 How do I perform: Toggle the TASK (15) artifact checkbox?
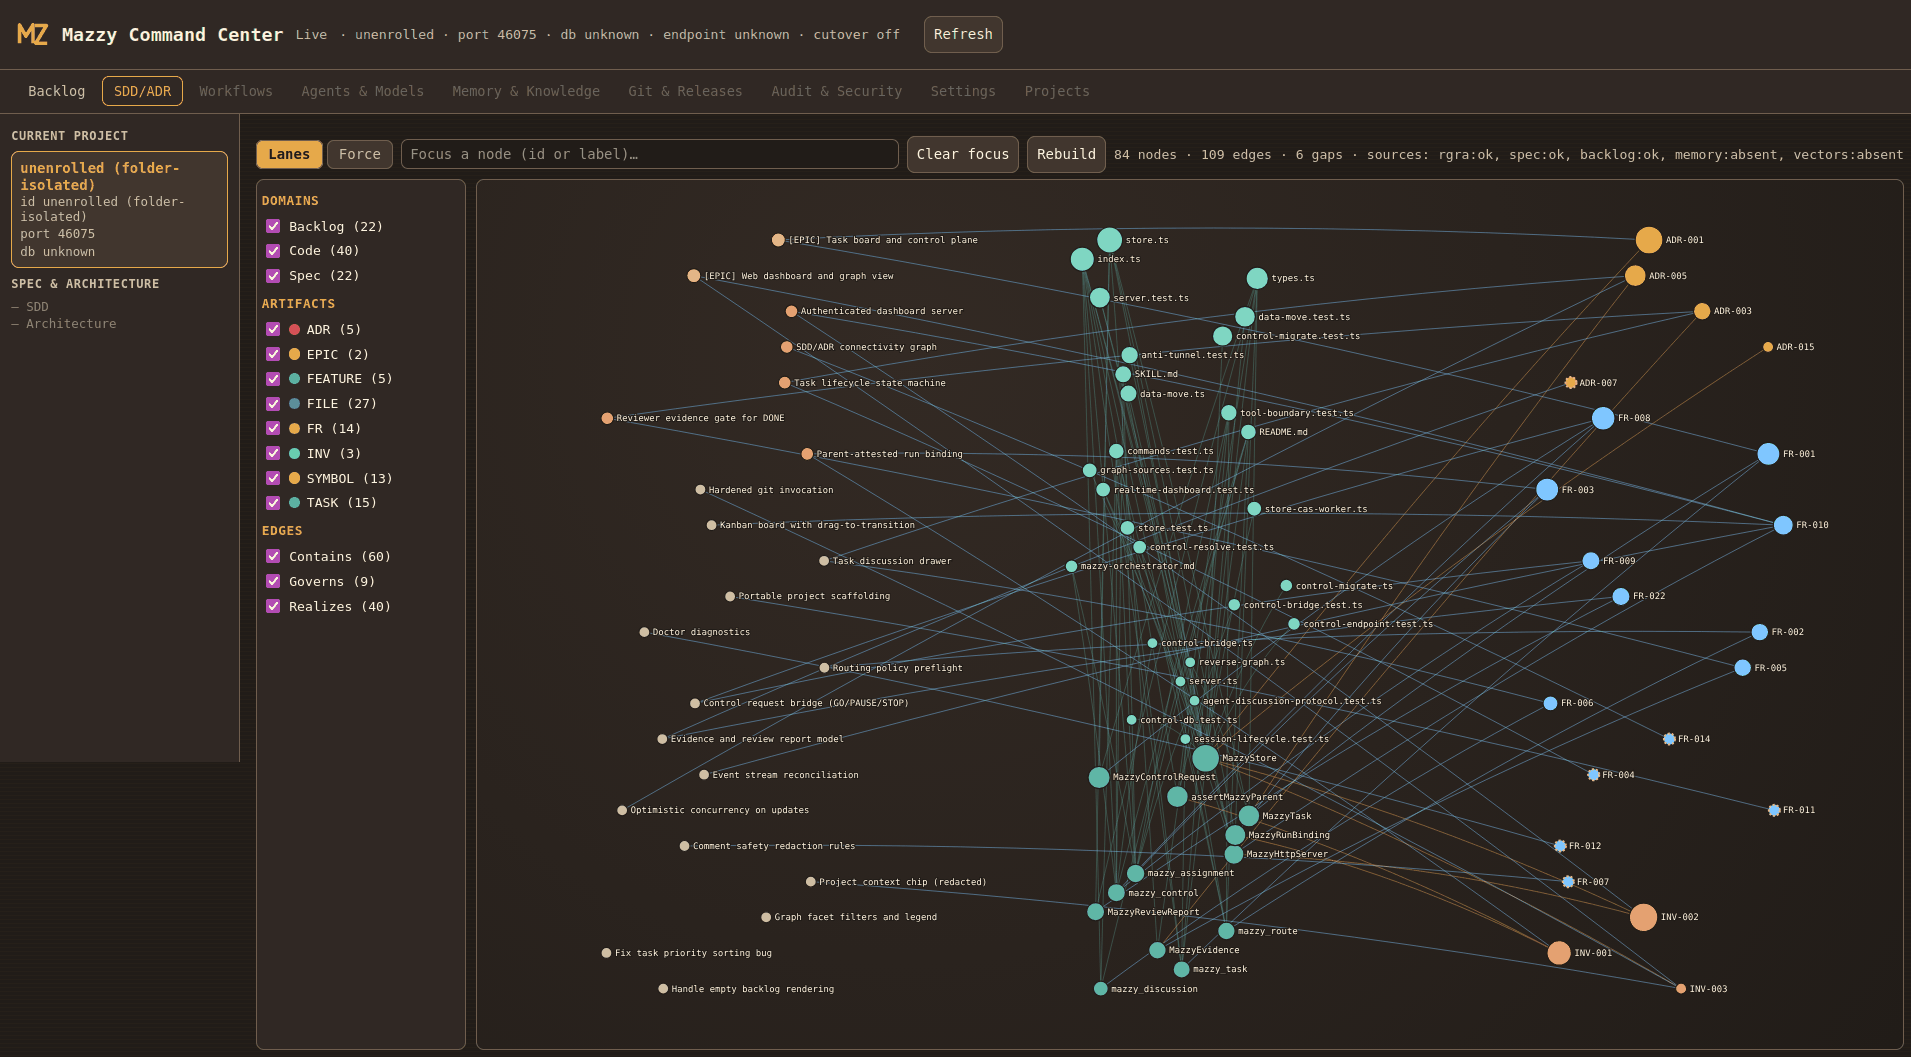point(273,503)
